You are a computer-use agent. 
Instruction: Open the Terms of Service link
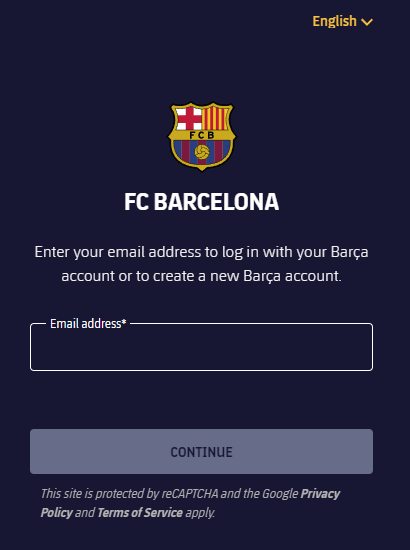click(140, 513)
